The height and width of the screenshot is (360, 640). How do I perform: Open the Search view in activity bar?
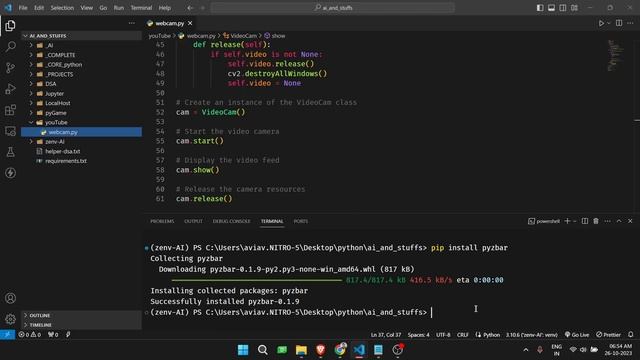10,47
